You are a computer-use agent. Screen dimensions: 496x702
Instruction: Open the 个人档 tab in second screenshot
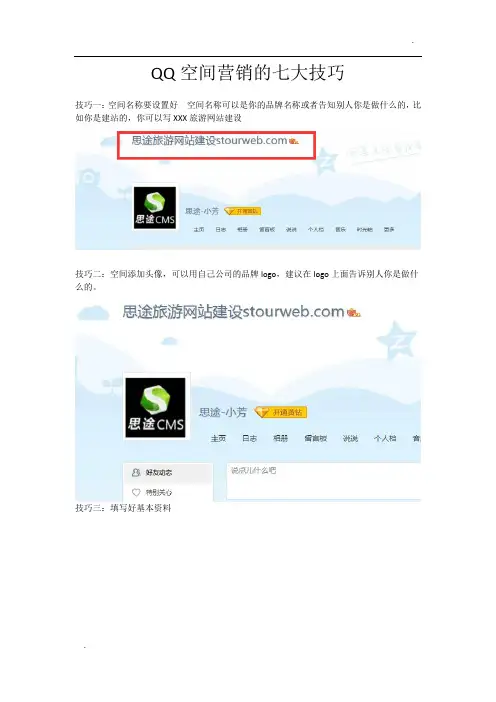point(385,438)
